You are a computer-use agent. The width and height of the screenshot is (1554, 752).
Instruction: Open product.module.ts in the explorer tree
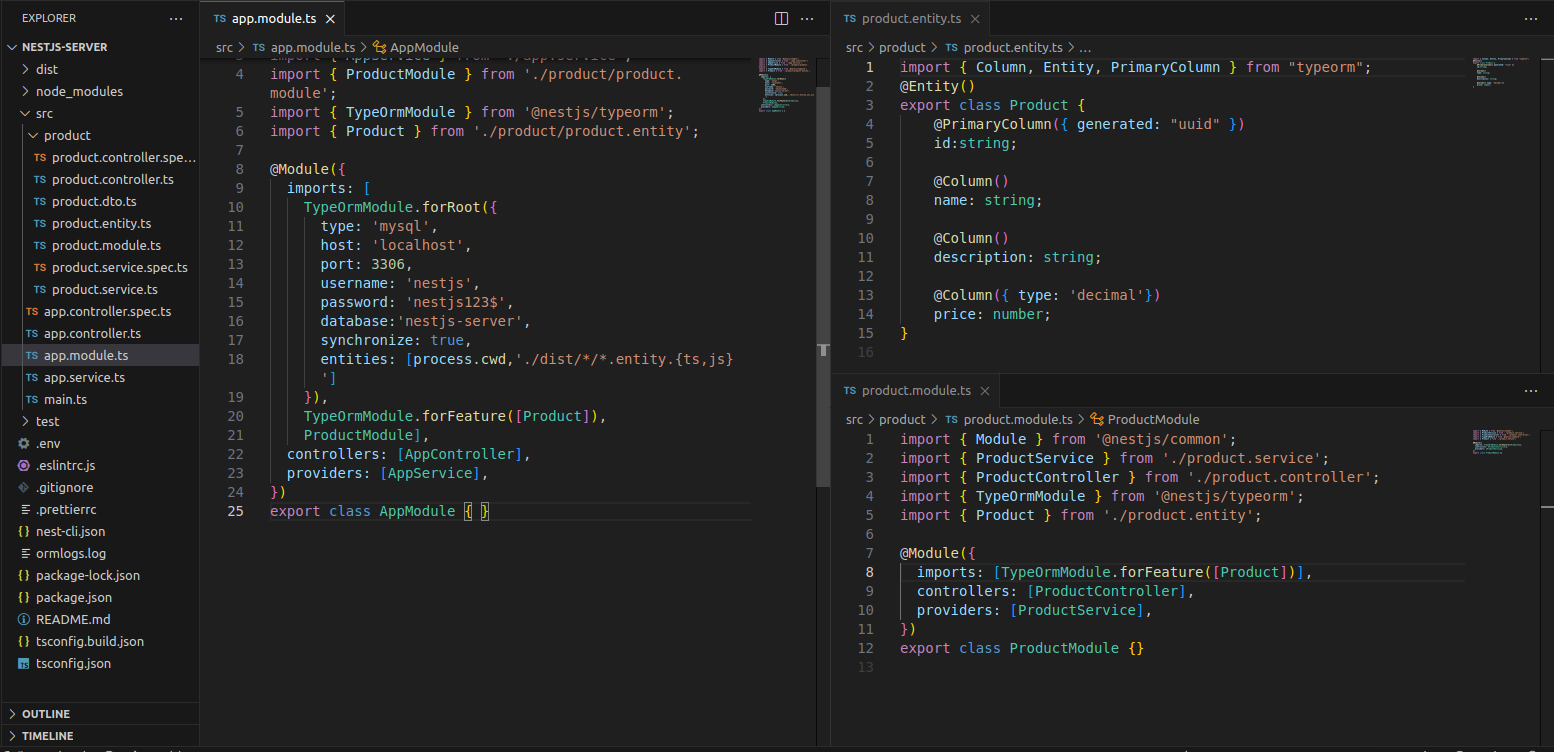tap(100, 245)
